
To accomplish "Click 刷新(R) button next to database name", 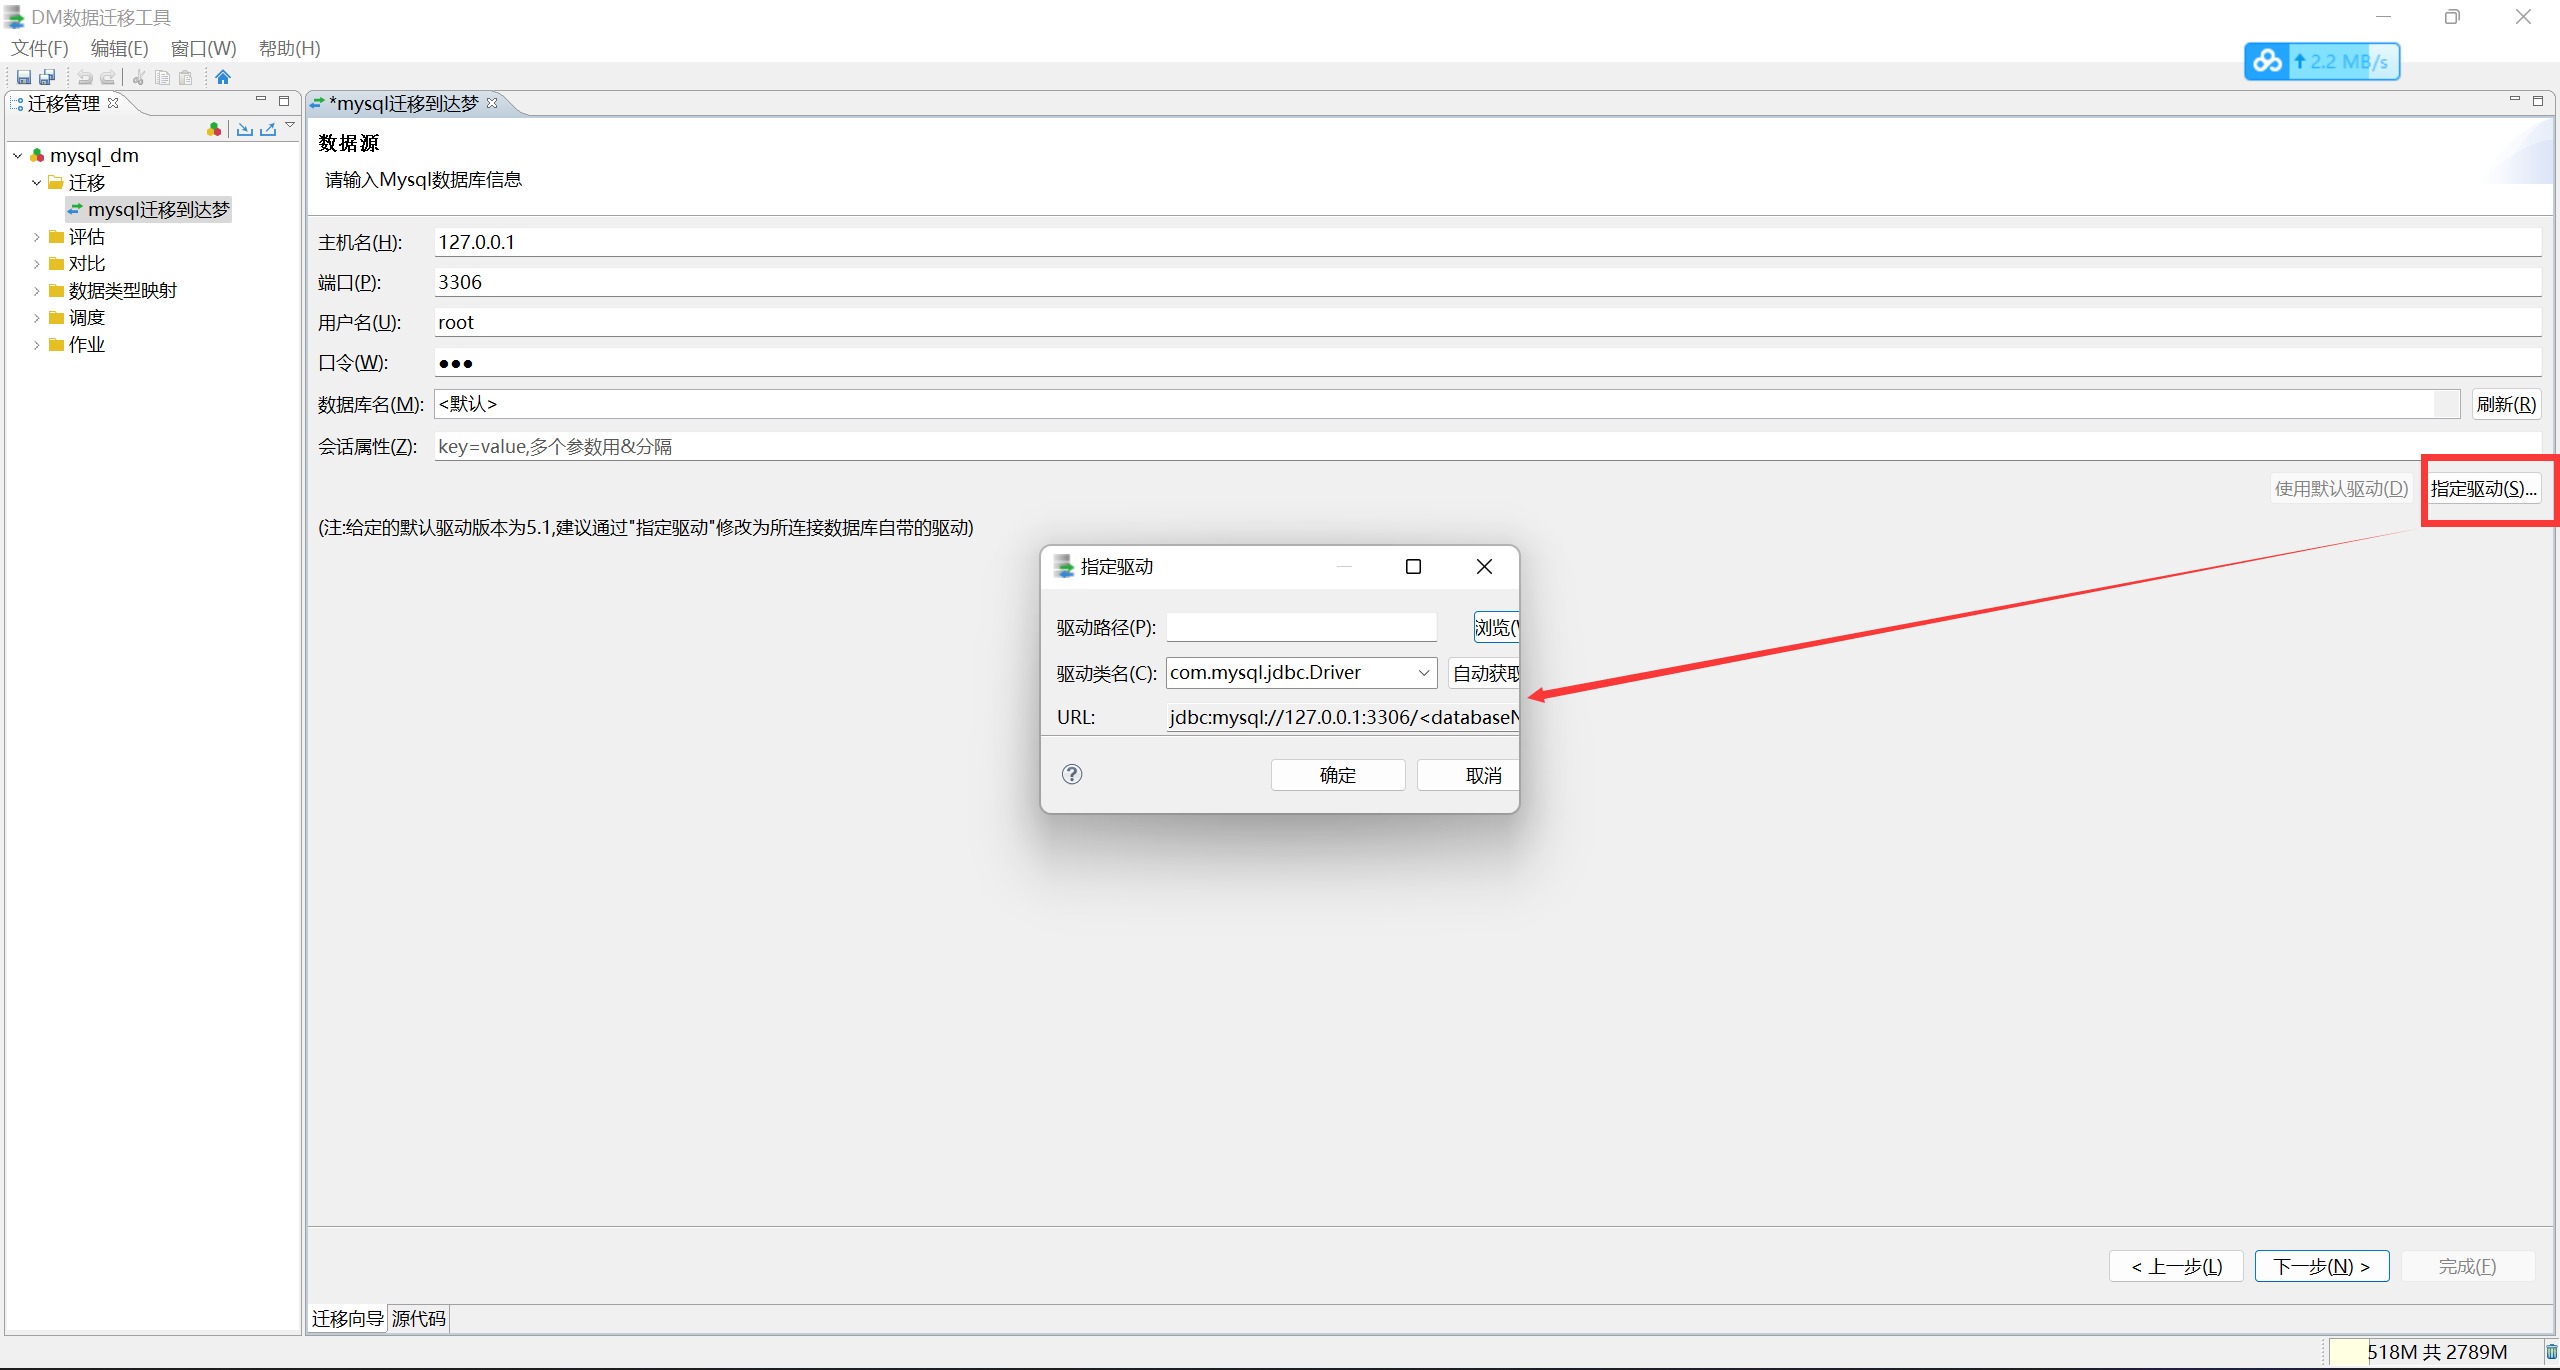I will [2505, 404].
